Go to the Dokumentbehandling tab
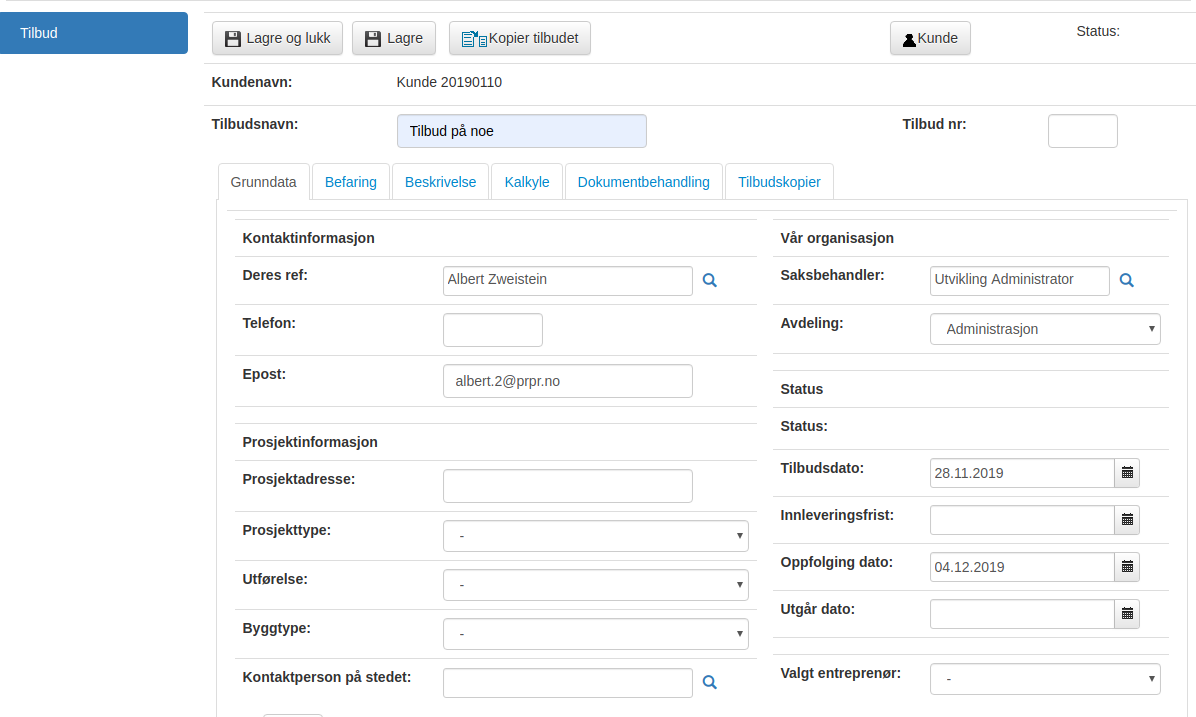This screenshot has width=1196, height=717. (x=644, y=182)
